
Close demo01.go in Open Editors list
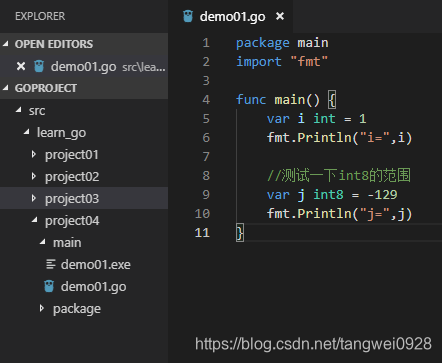(21, 66)
